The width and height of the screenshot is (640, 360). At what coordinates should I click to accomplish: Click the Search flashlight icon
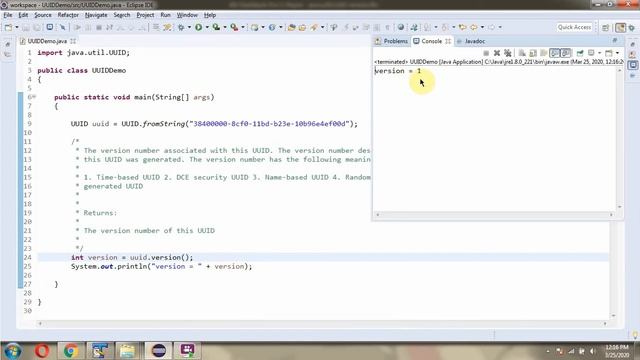[314, 27]
